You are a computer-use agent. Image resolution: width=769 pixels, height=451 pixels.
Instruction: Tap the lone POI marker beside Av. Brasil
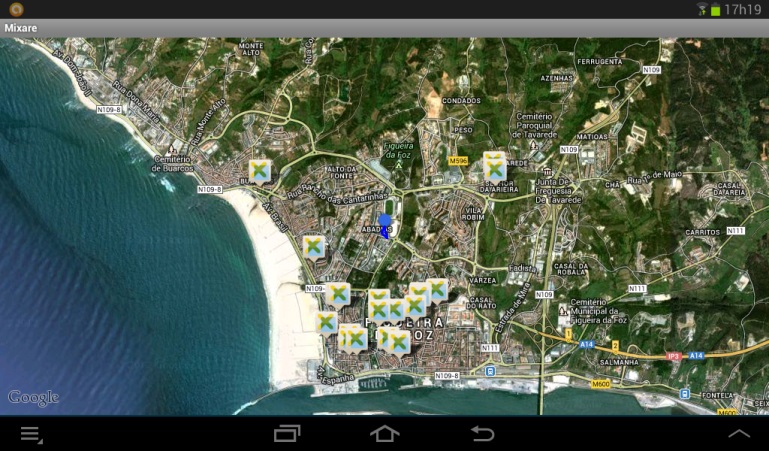point(314,245)
